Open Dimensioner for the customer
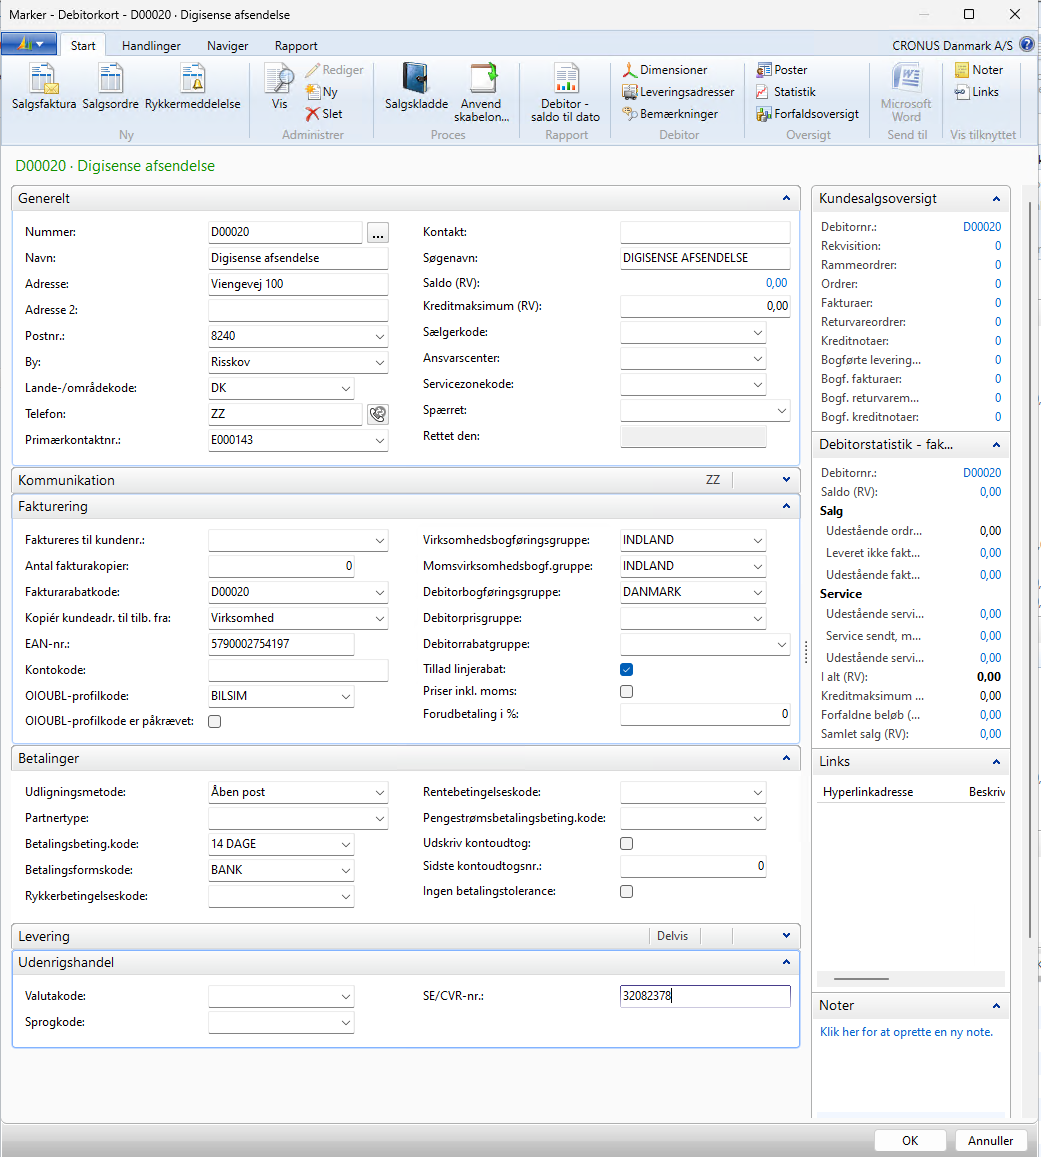Viewport: 1041px width, 1157px height. (x=665, y=69)
